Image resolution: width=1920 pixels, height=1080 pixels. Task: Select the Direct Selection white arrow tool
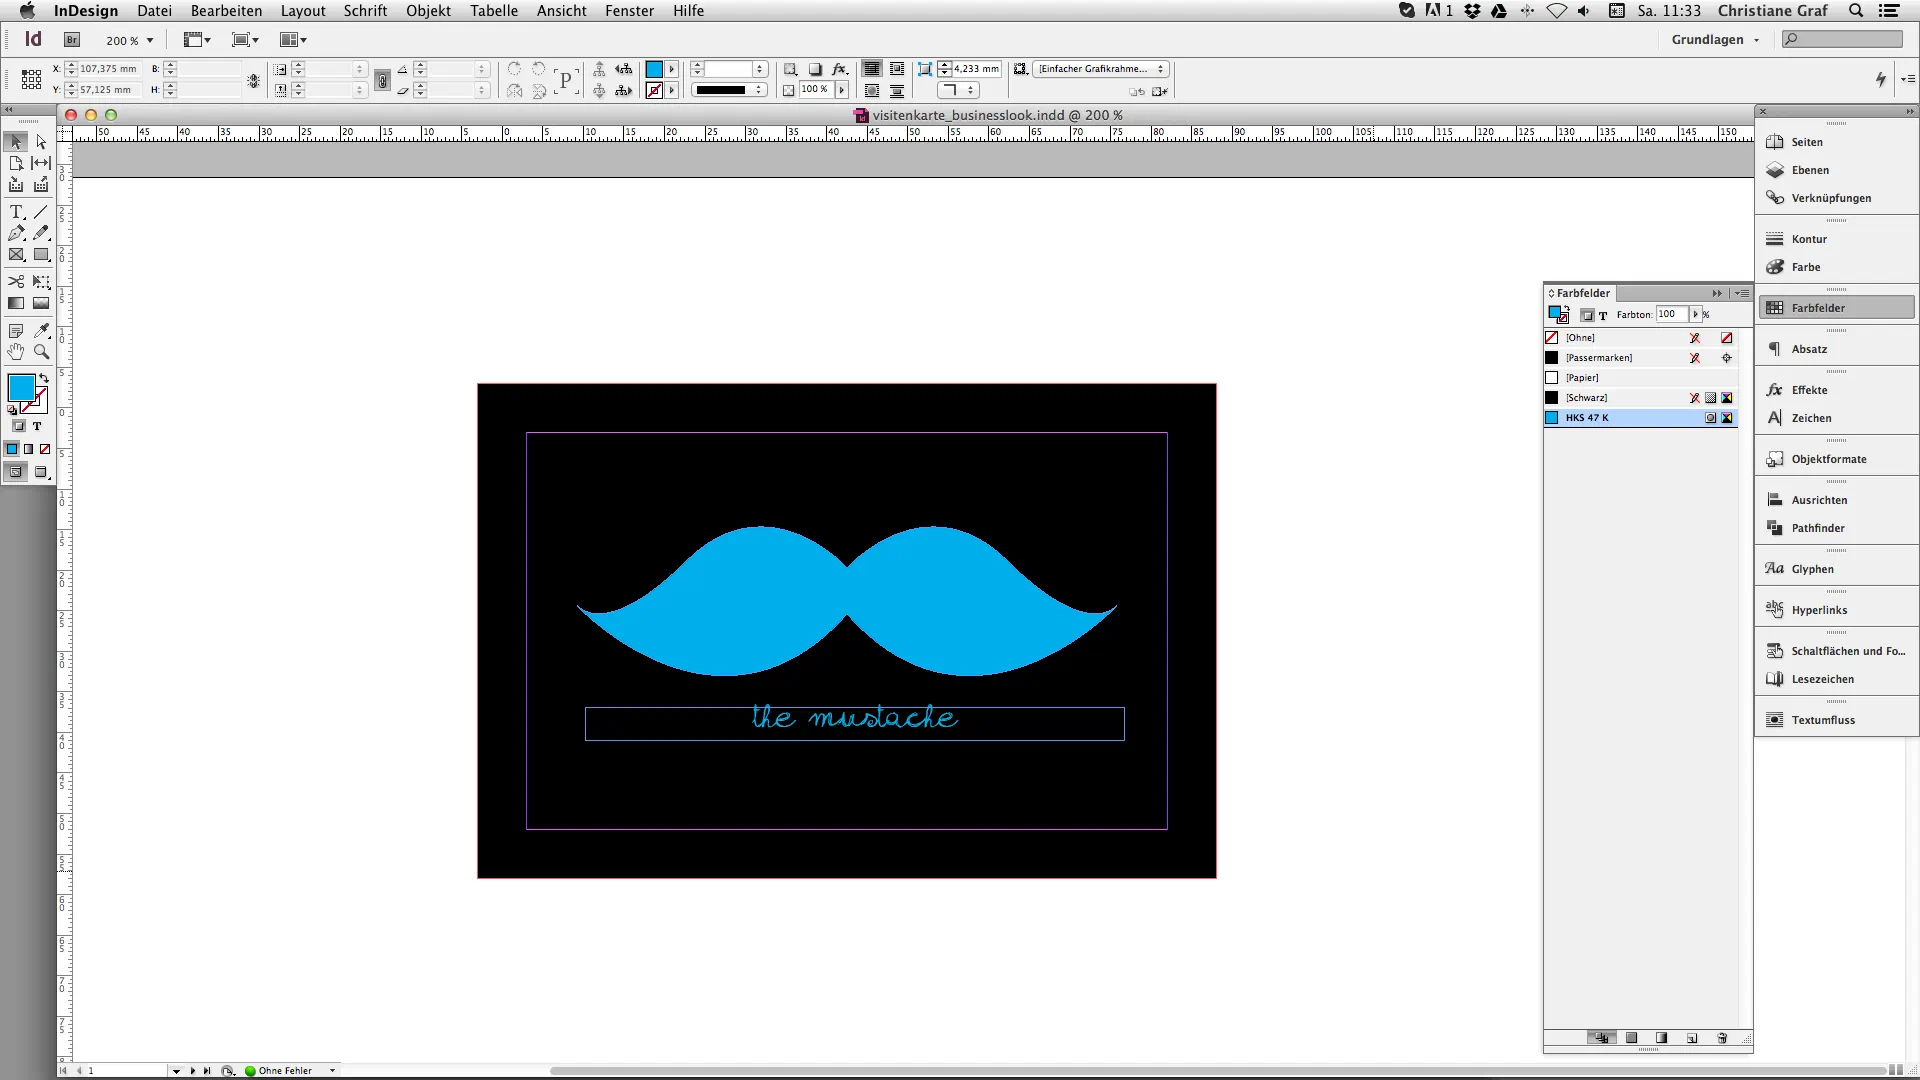[41, 142]
